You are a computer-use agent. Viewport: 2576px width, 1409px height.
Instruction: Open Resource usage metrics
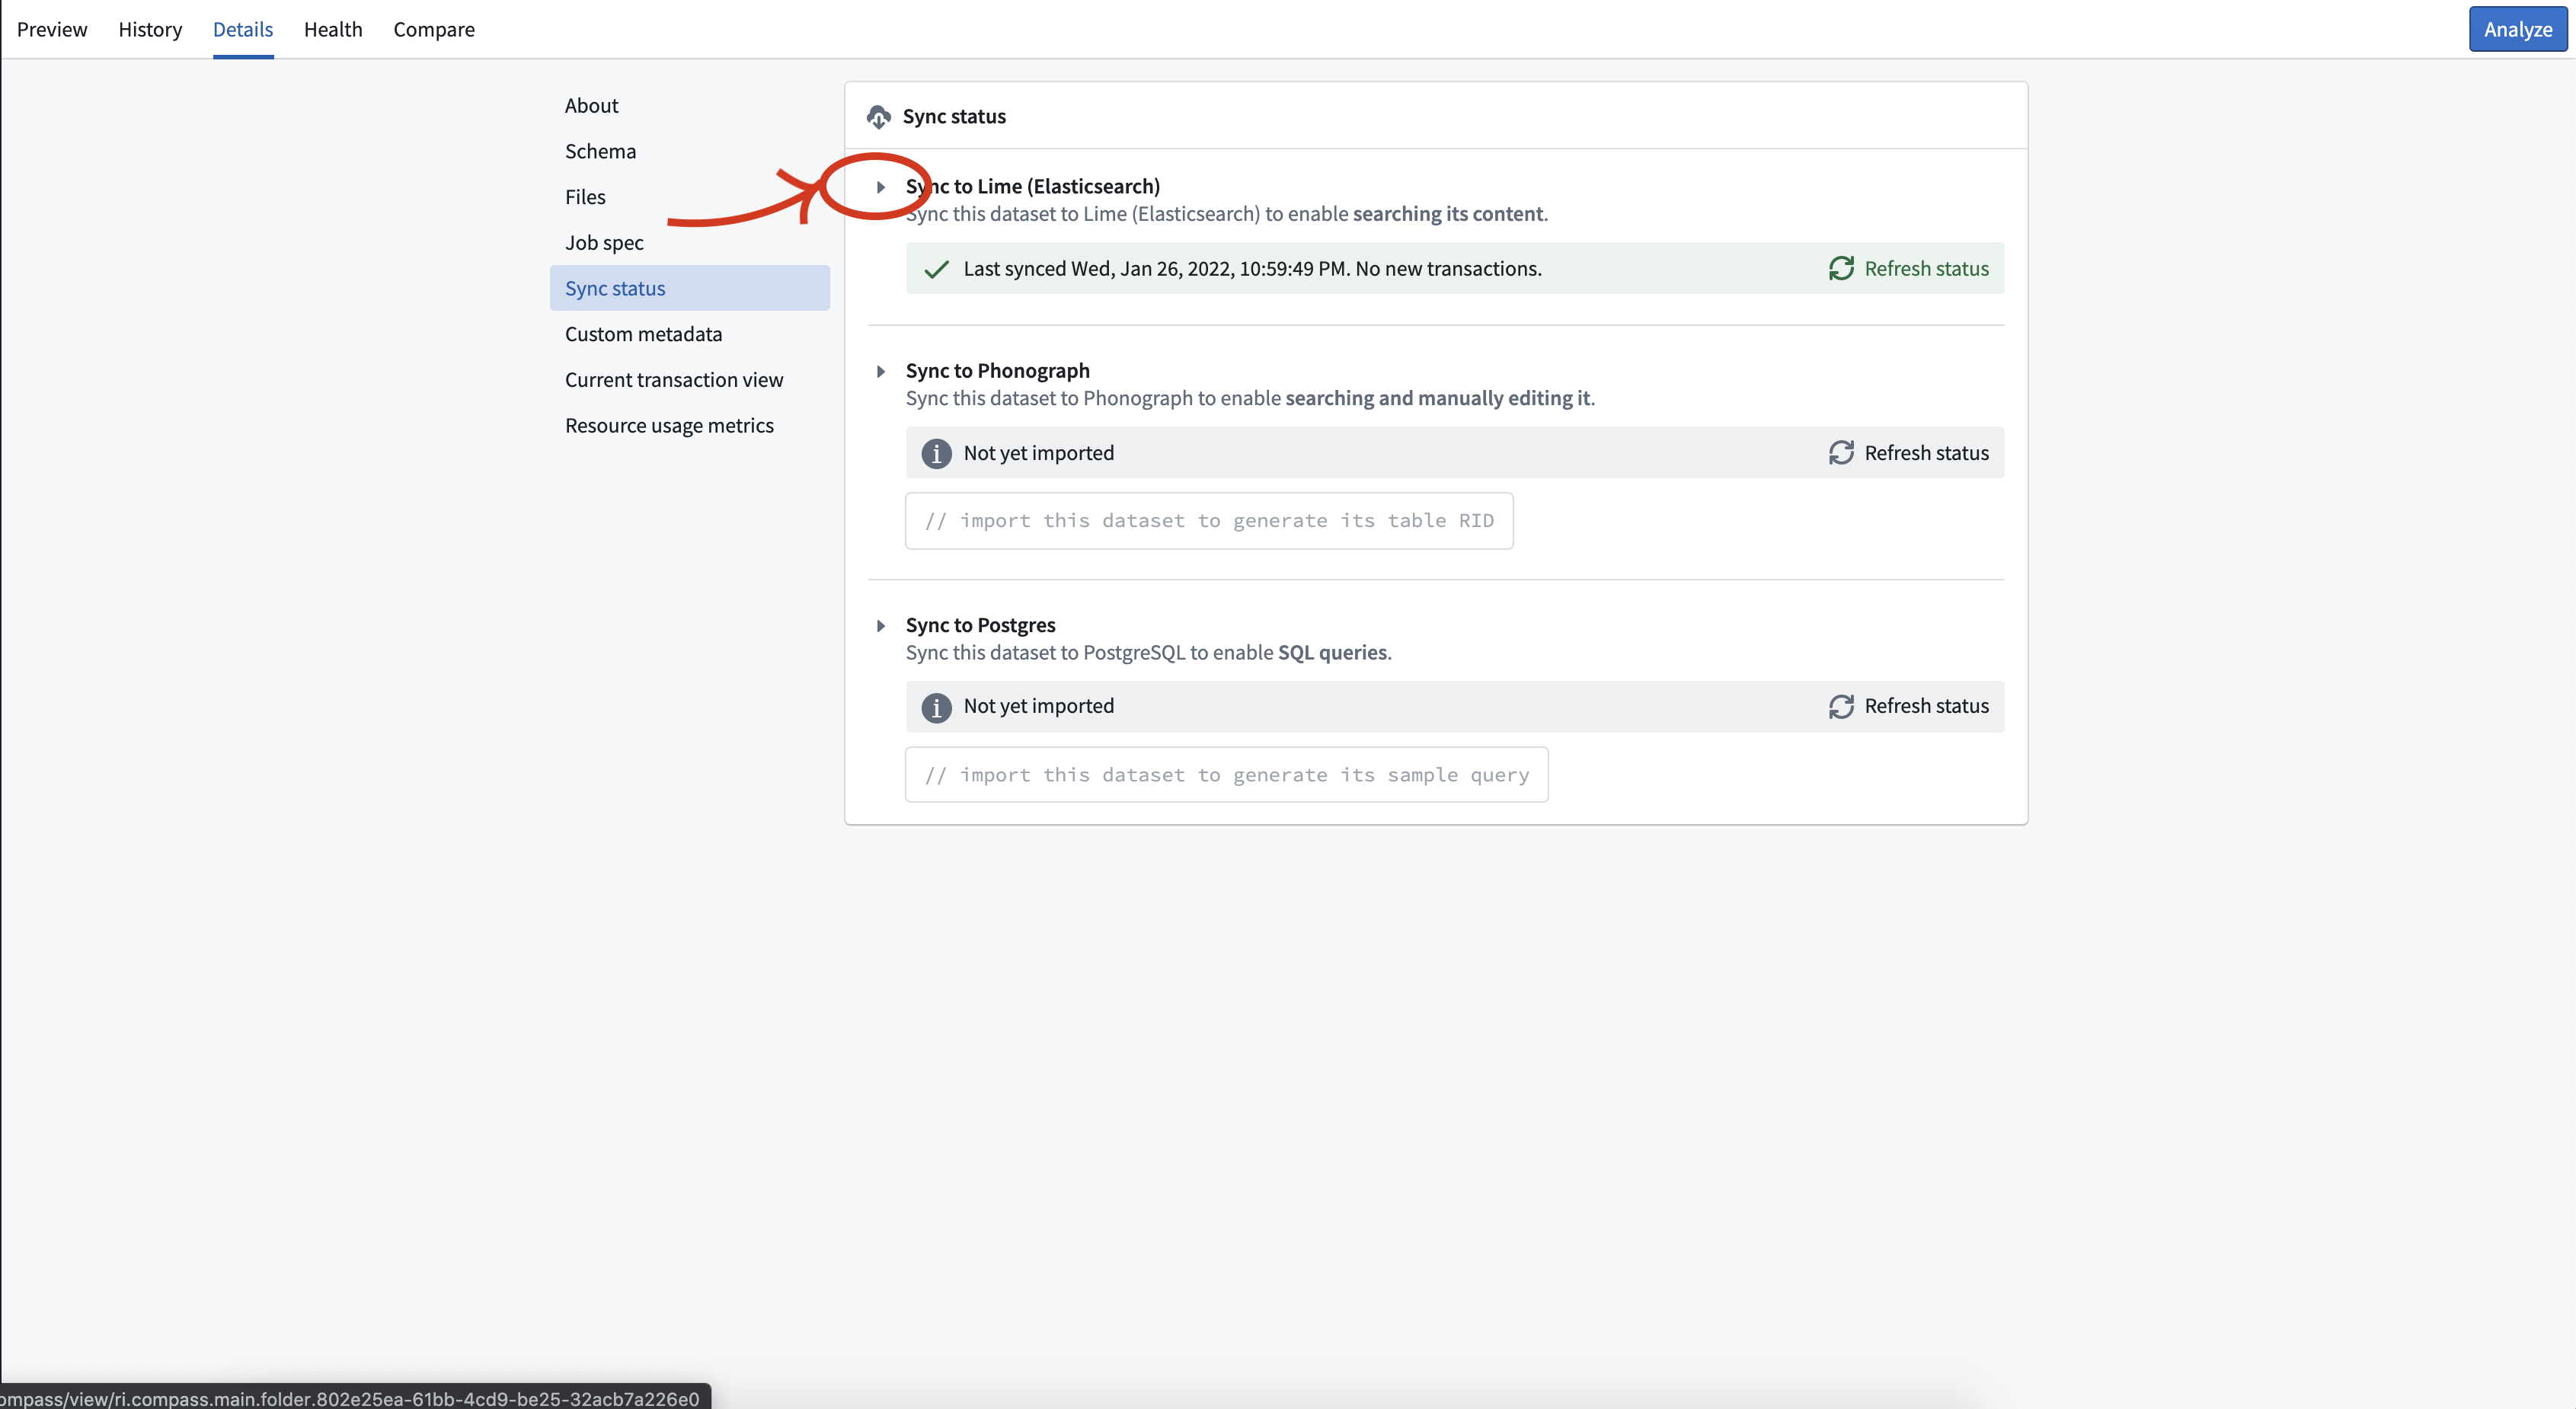click(690, 426)
